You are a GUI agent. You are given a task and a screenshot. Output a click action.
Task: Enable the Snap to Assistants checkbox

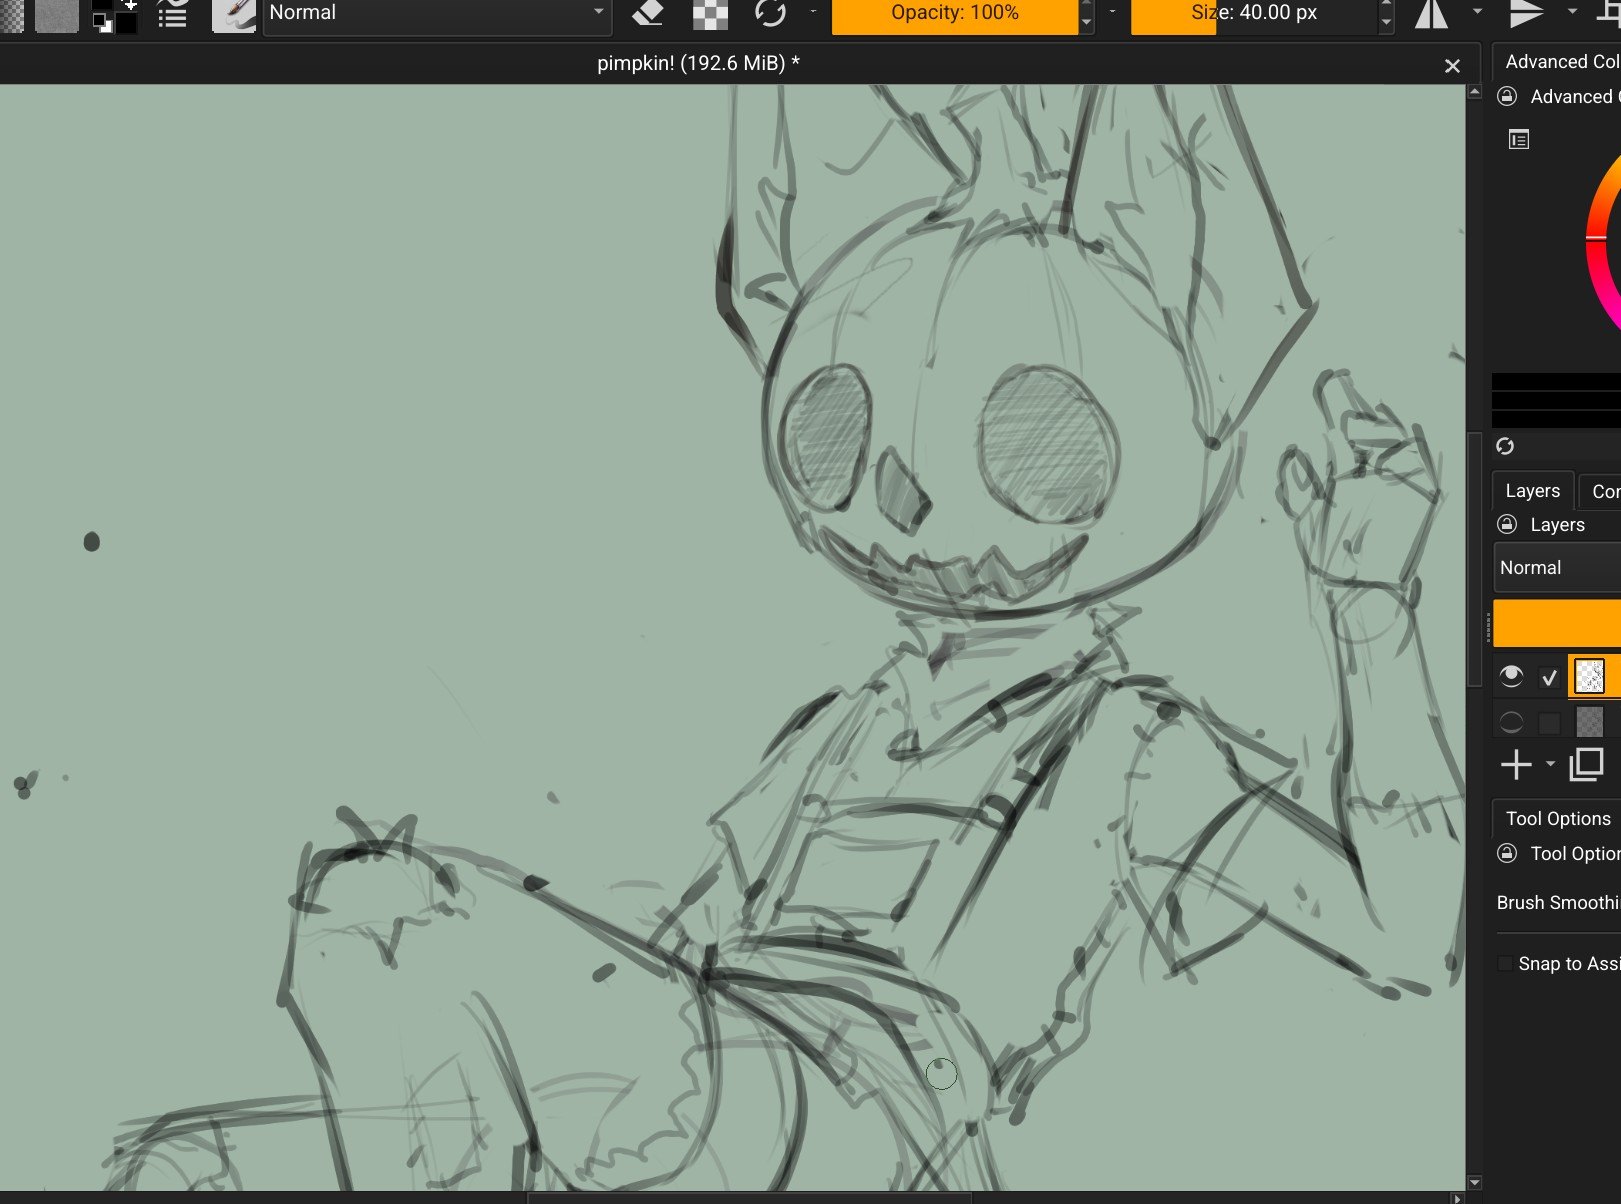click(1506, 964)
